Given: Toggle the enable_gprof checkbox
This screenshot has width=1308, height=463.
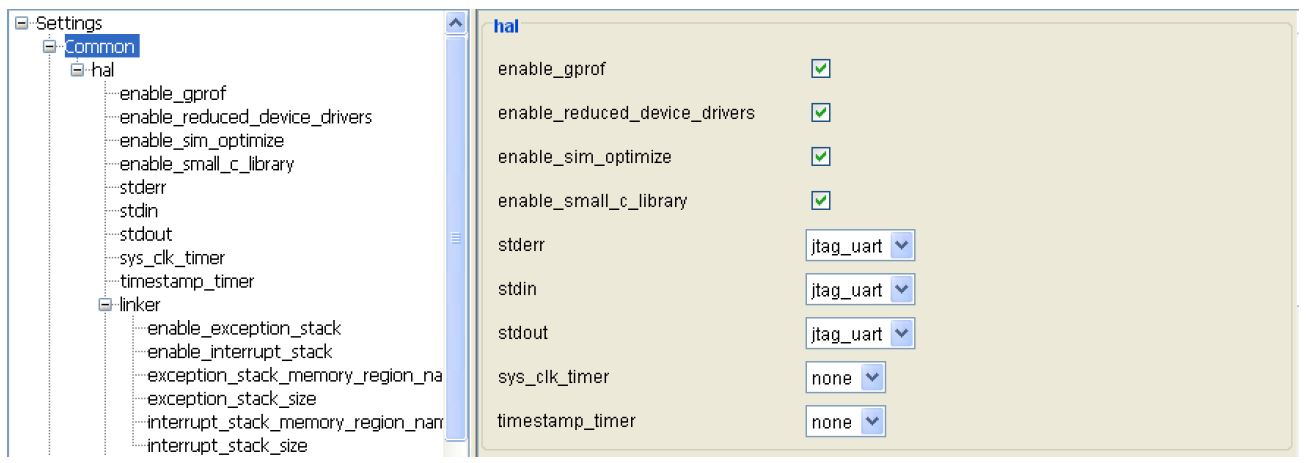Looking at the screenshot, I should point(820,68).
